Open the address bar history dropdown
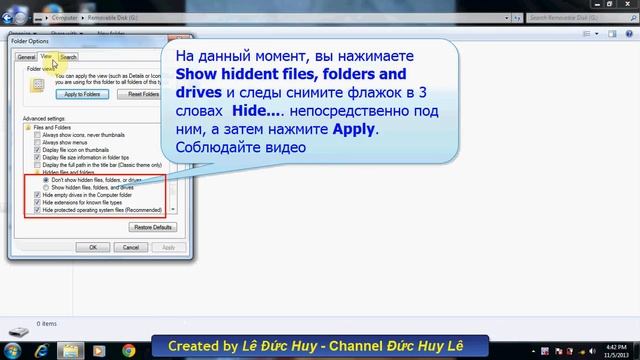This screenshot has height=360, width=640. 507,18
